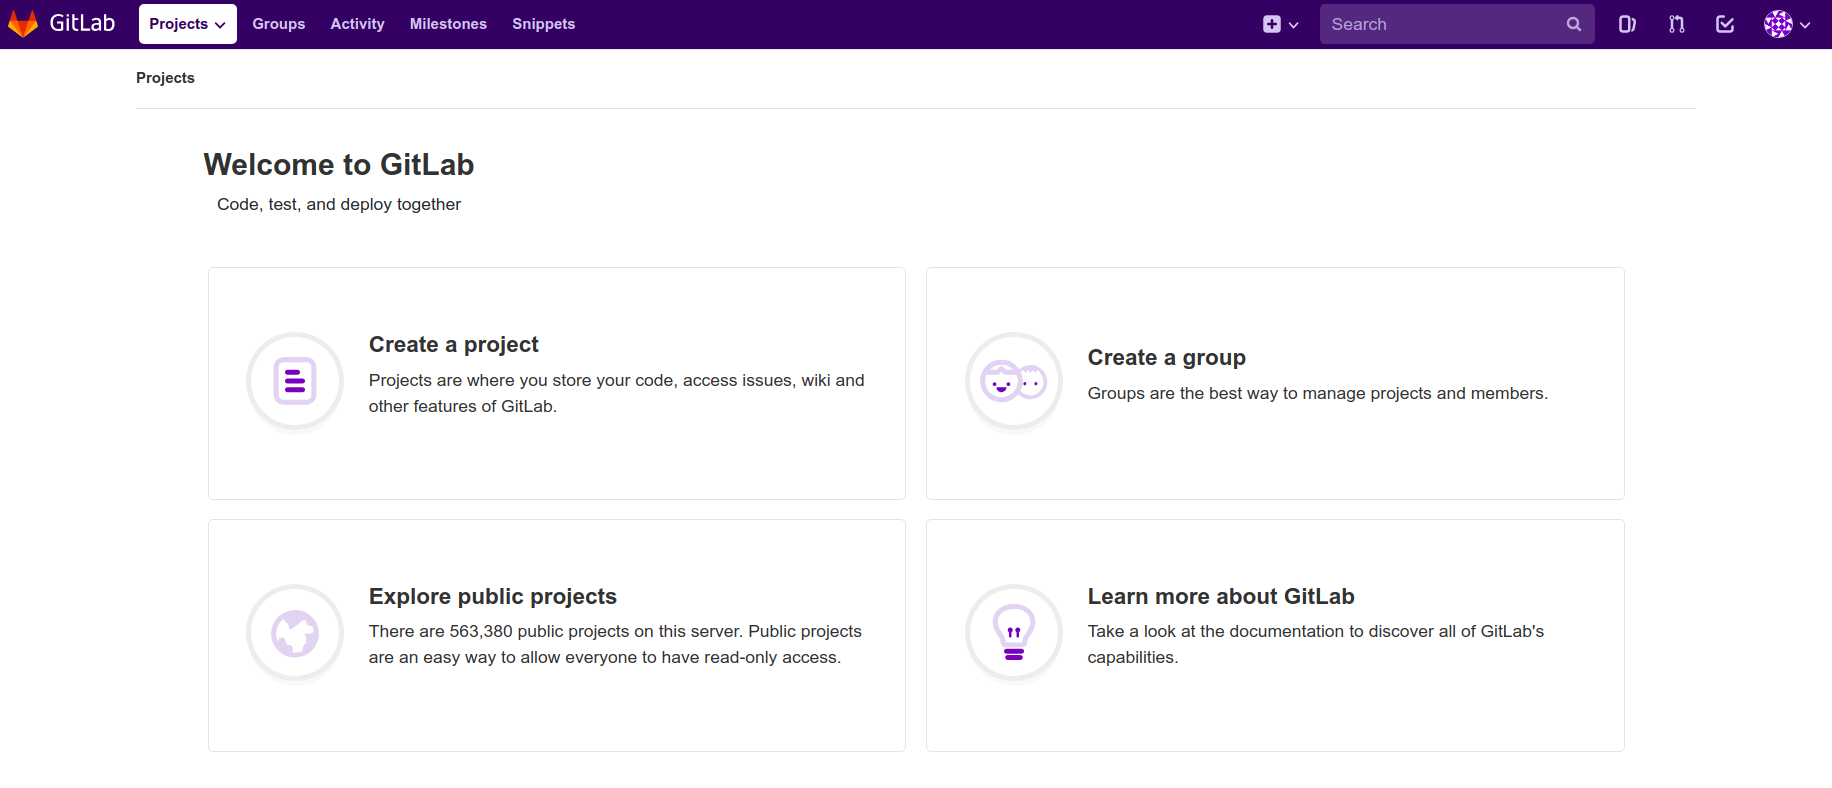This screenshot has width=1832, height=788.
Task: Click the globe explore icon
Action: tap(295, 633)
